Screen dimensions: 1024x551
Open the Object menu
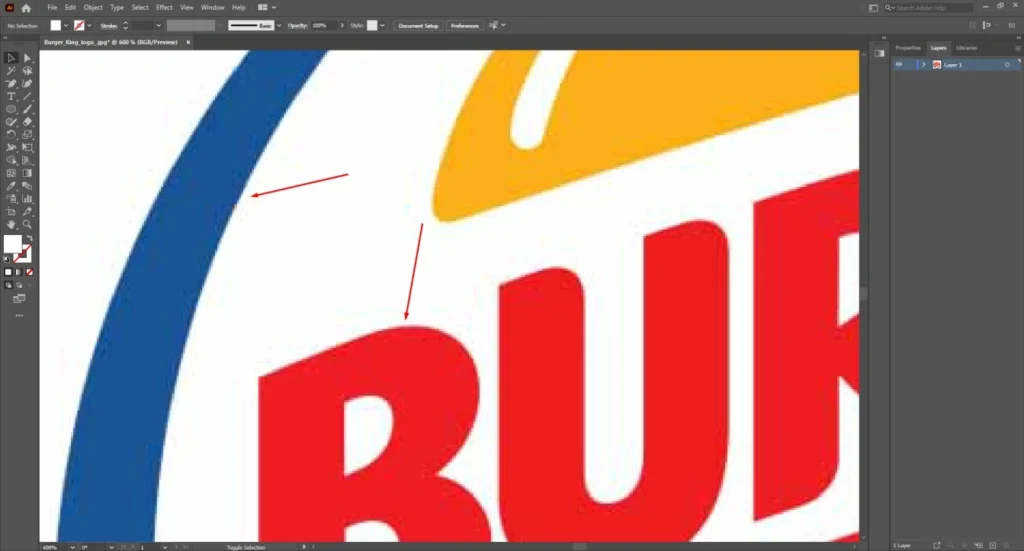[93, 7]
